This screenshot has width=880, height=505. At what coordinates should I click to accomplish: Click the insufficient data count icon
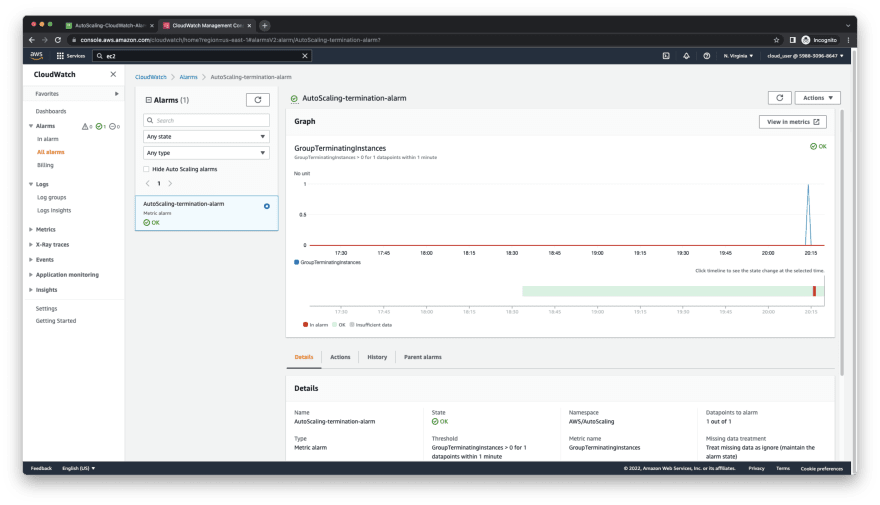click(x=114, y=126)
